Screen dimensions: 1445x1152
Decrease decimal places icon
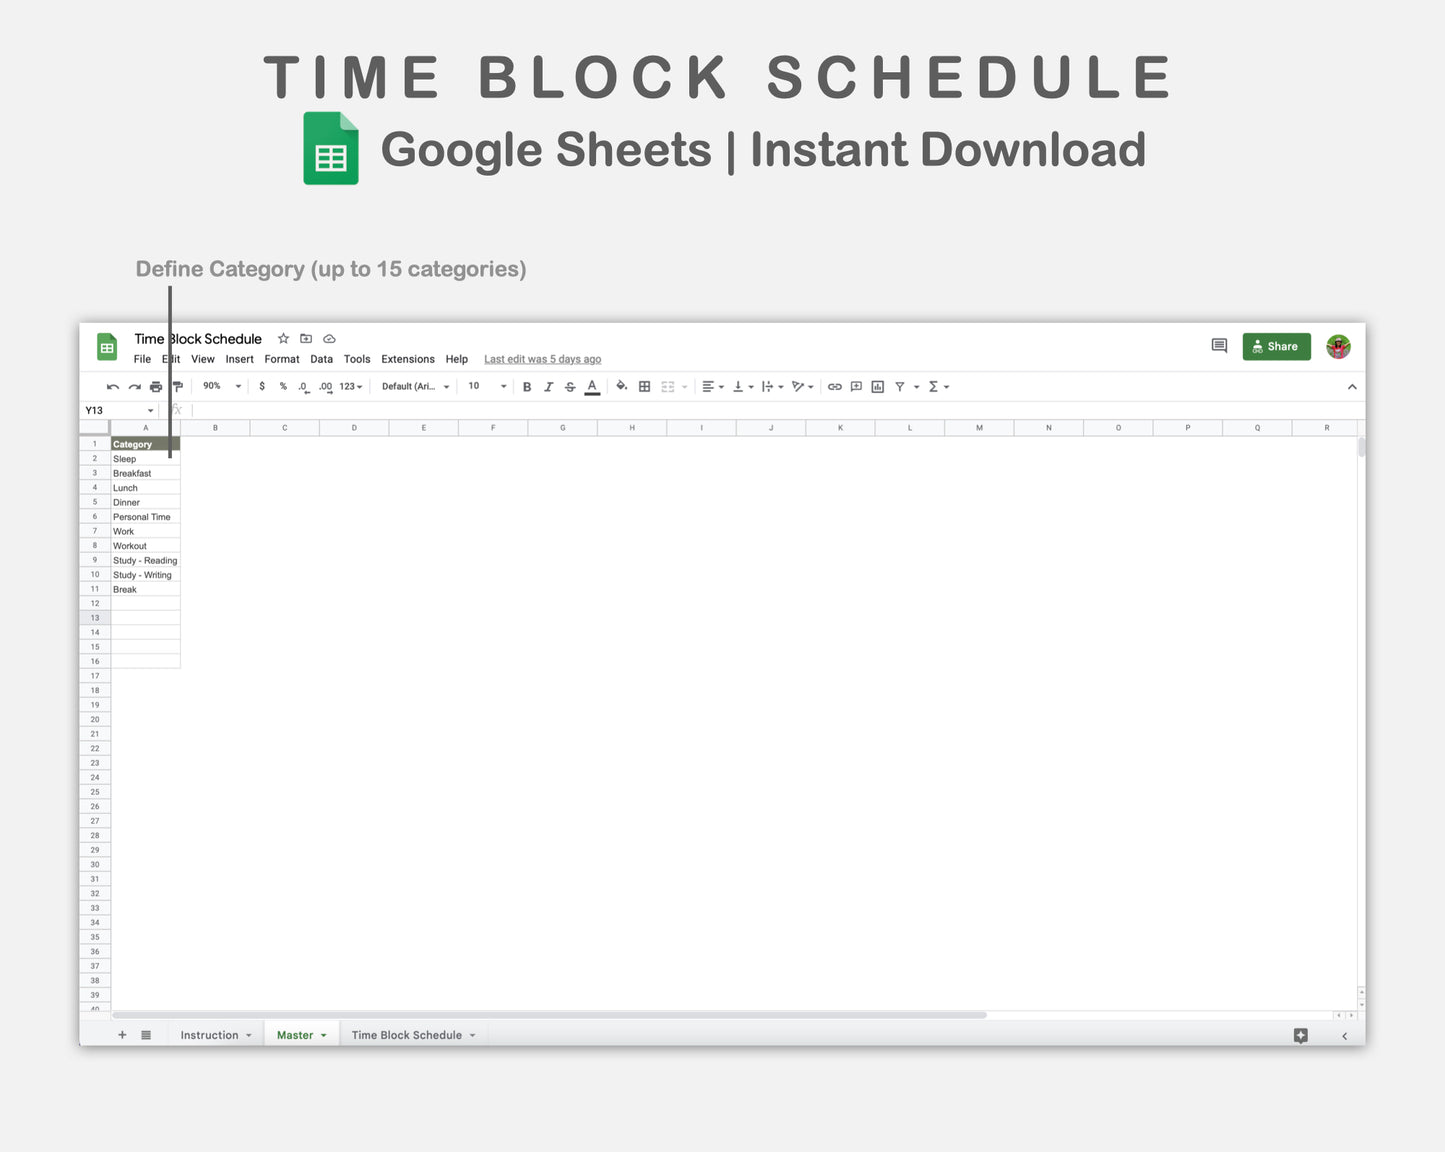303,387
